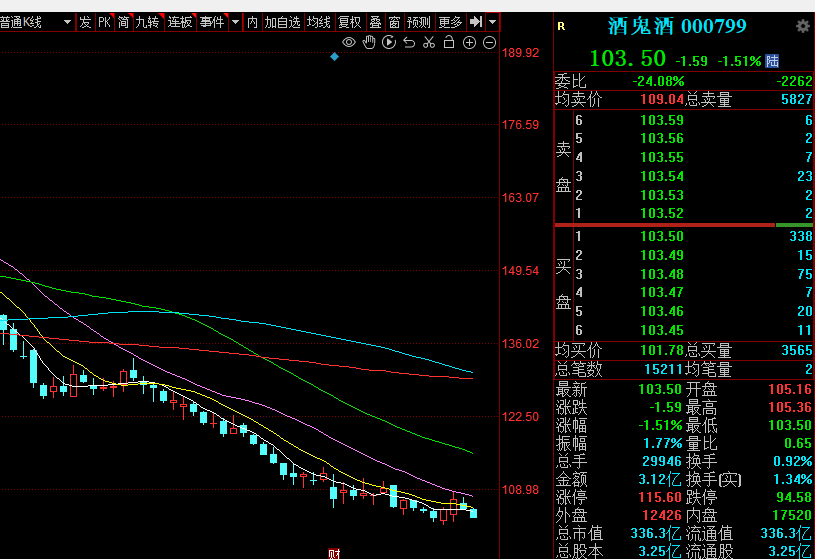
Task: Click the 开盘 value 105.16
Action: [x=790, y=389]
